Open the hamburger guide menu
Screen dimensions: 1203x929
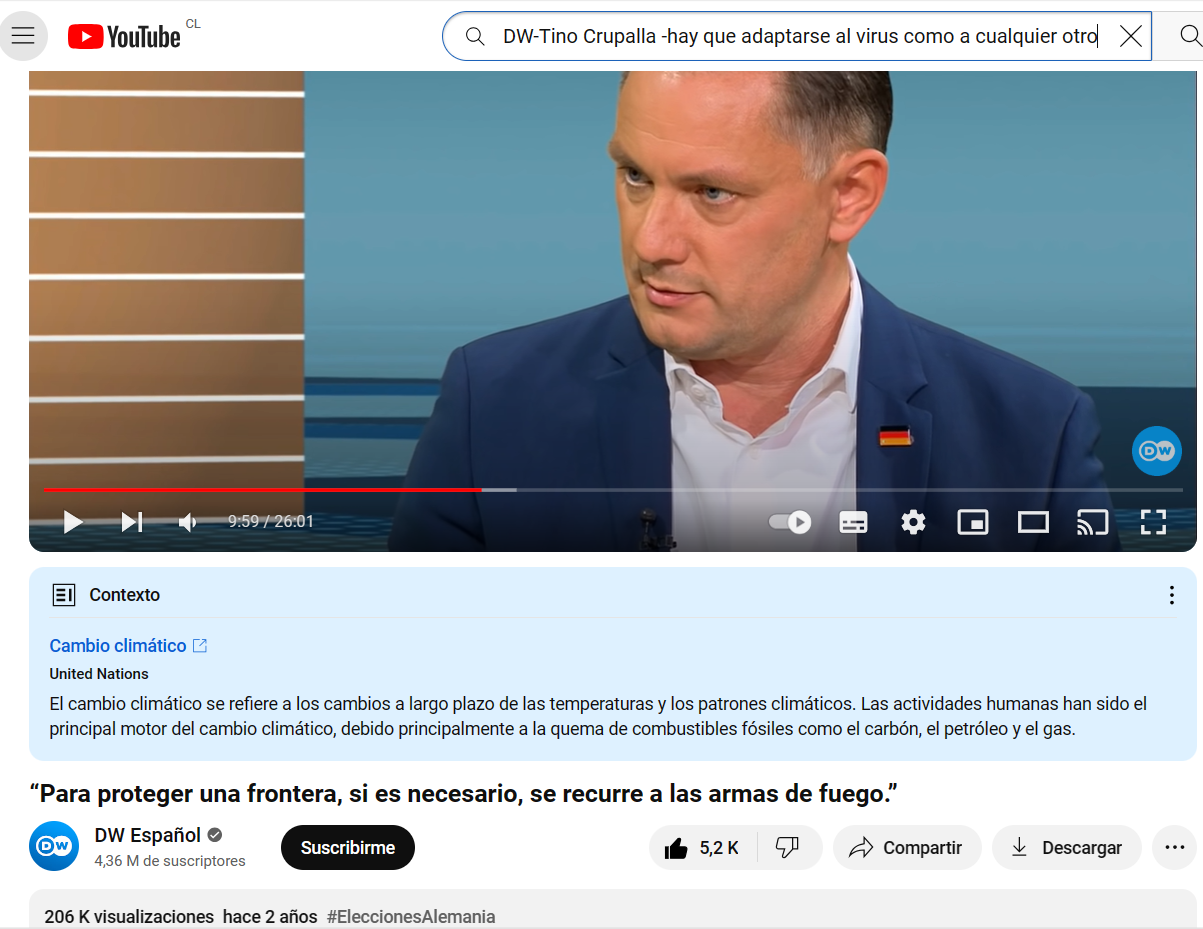23,37
